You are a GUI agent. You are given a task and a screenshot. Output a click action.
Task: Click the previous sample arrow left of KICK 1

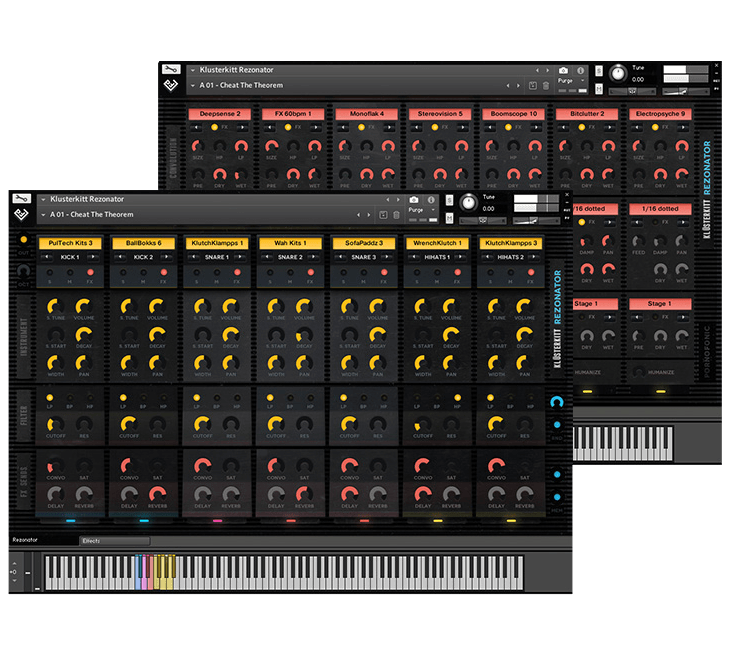point(47,257)
